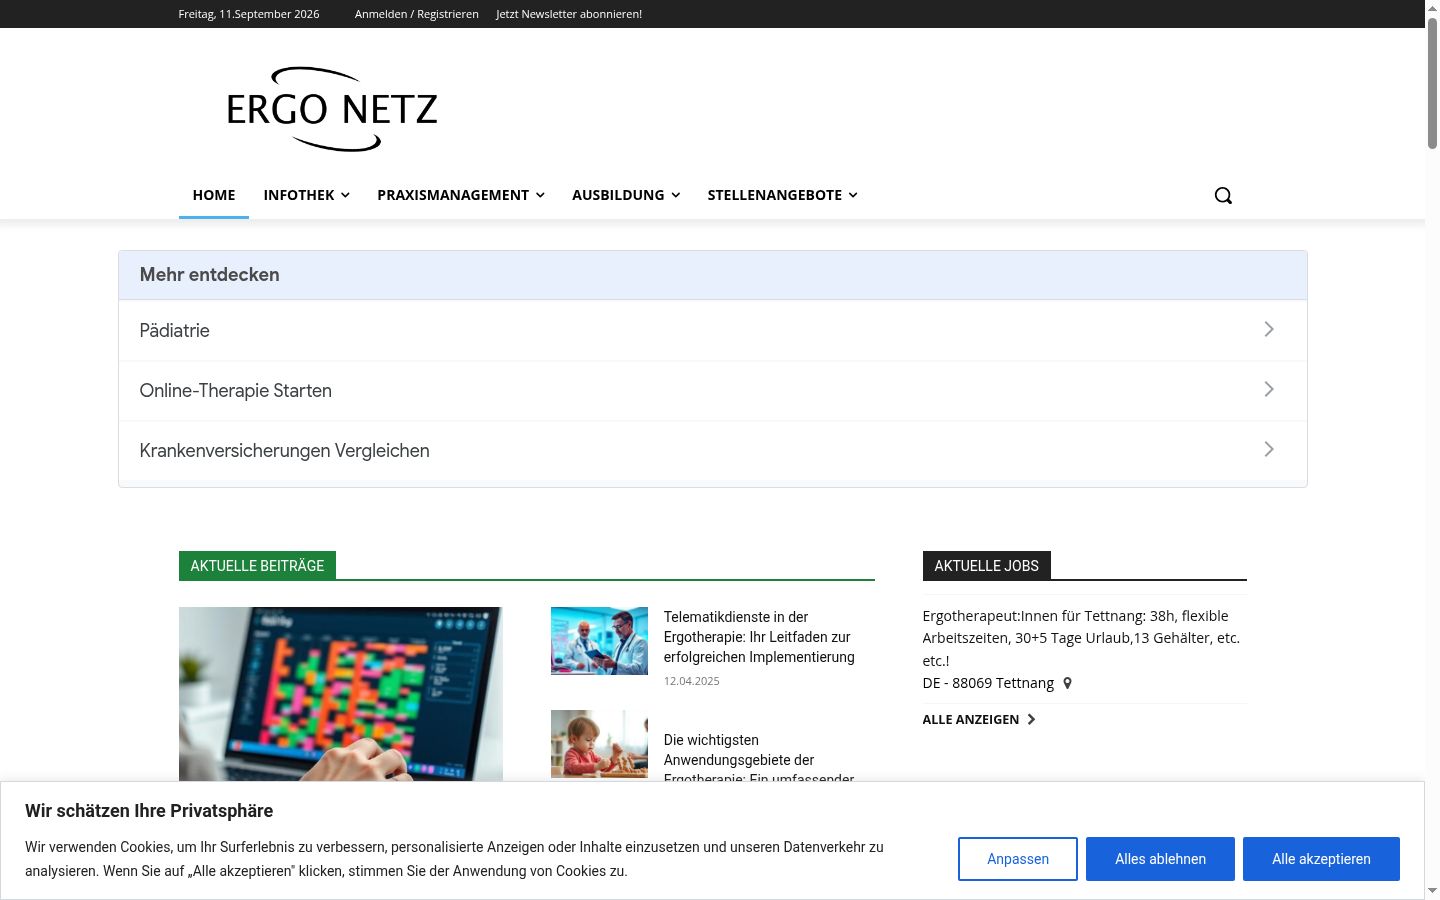Open the search magnifier icon

[x=1223, y=195]
